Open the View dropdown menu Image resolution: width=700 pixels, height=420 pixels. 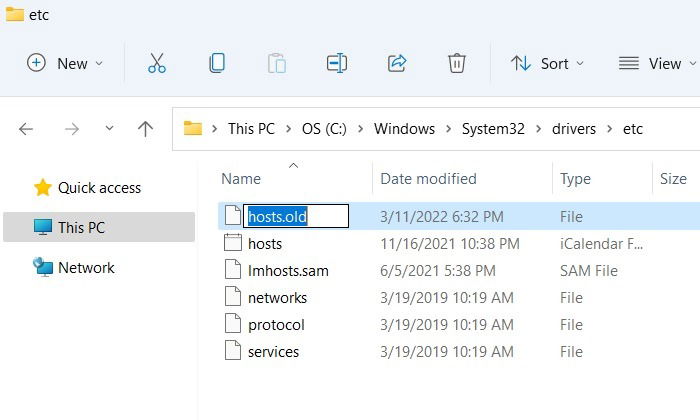(x=657, y=63)
